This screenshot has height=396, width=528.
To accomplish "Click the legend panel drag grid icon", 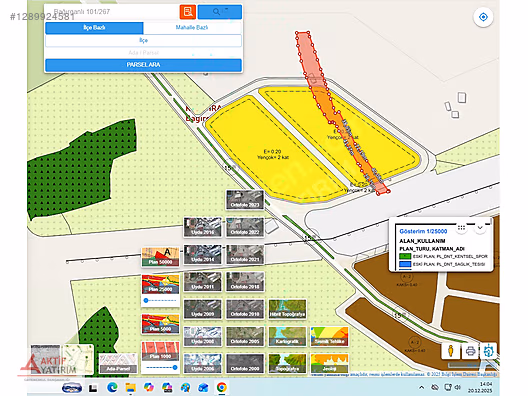I will pyautogui.click(x=461, y=228).
